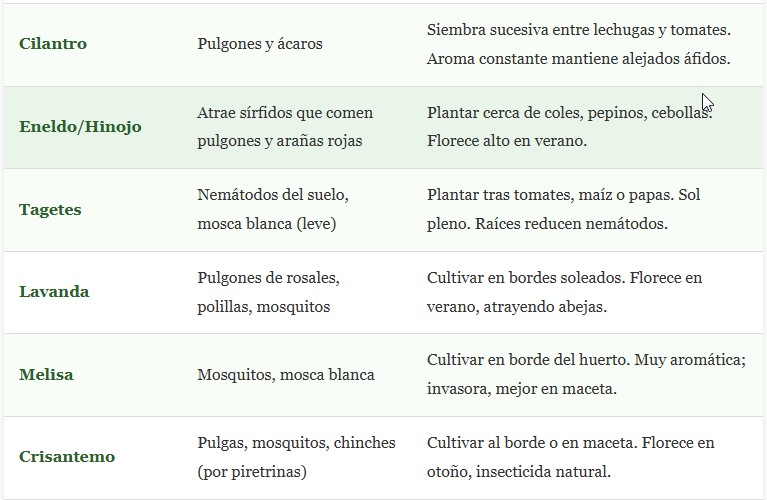Image resolution: width=767 pixels, height=500 pixels.
Task: Select the "Florece alto en verano" line
Action: pyautogui.click(x=507, y=141)
